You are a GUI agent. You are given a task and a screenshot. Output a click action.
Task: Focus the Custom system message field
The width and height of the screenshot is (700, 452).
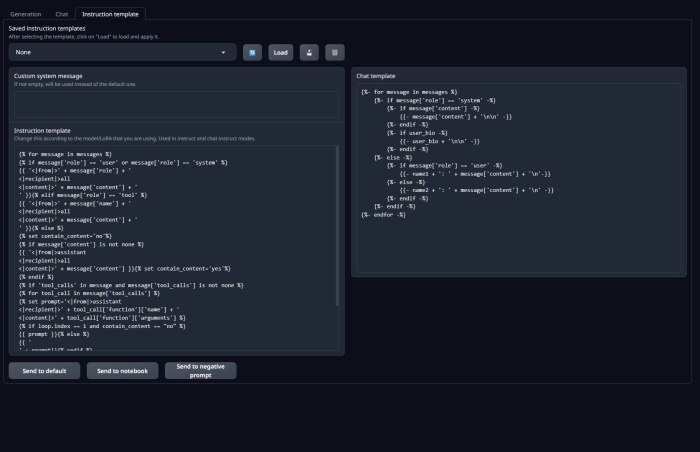click(175, 104)
